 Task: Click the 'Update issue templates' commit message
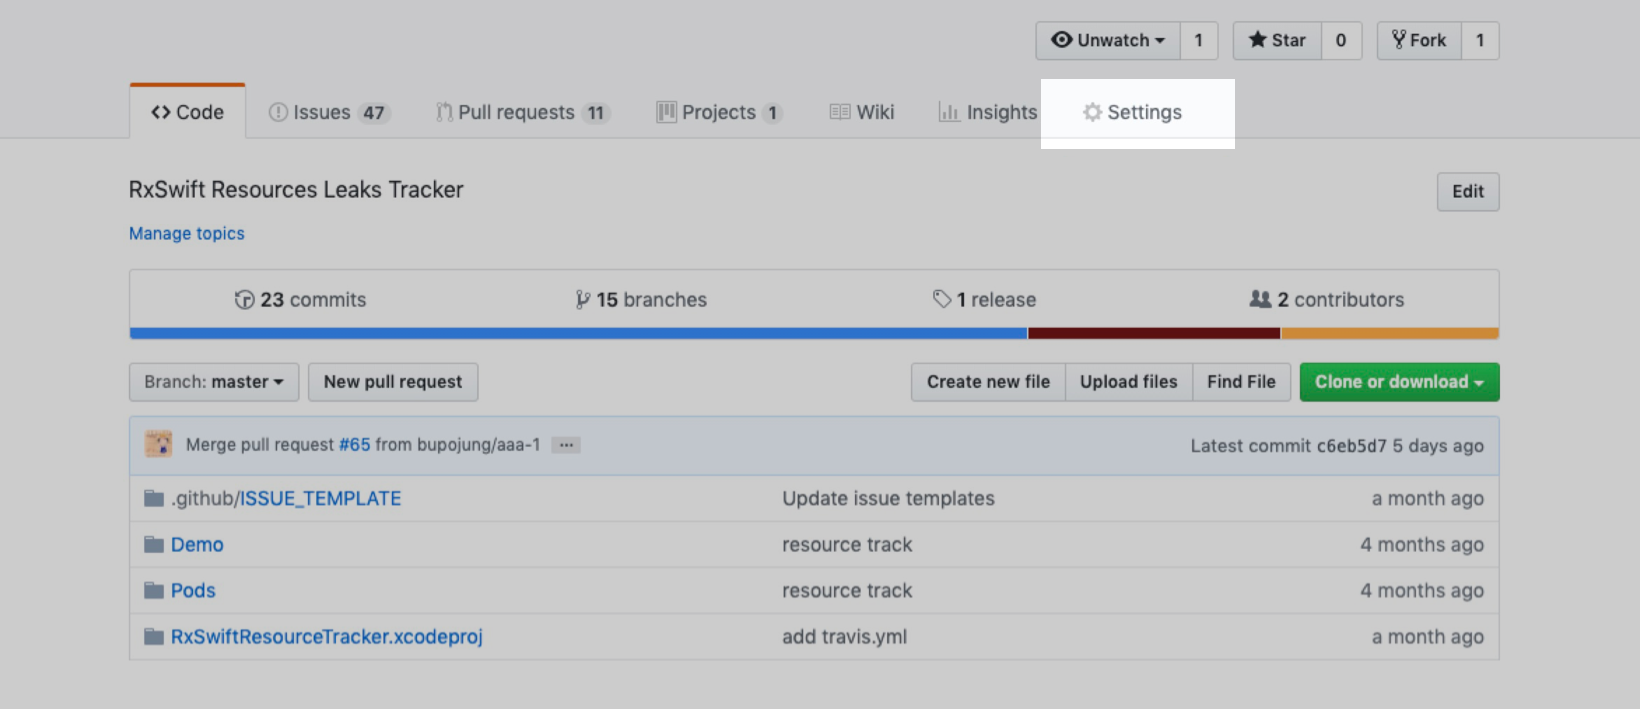(x=888, y=498)
